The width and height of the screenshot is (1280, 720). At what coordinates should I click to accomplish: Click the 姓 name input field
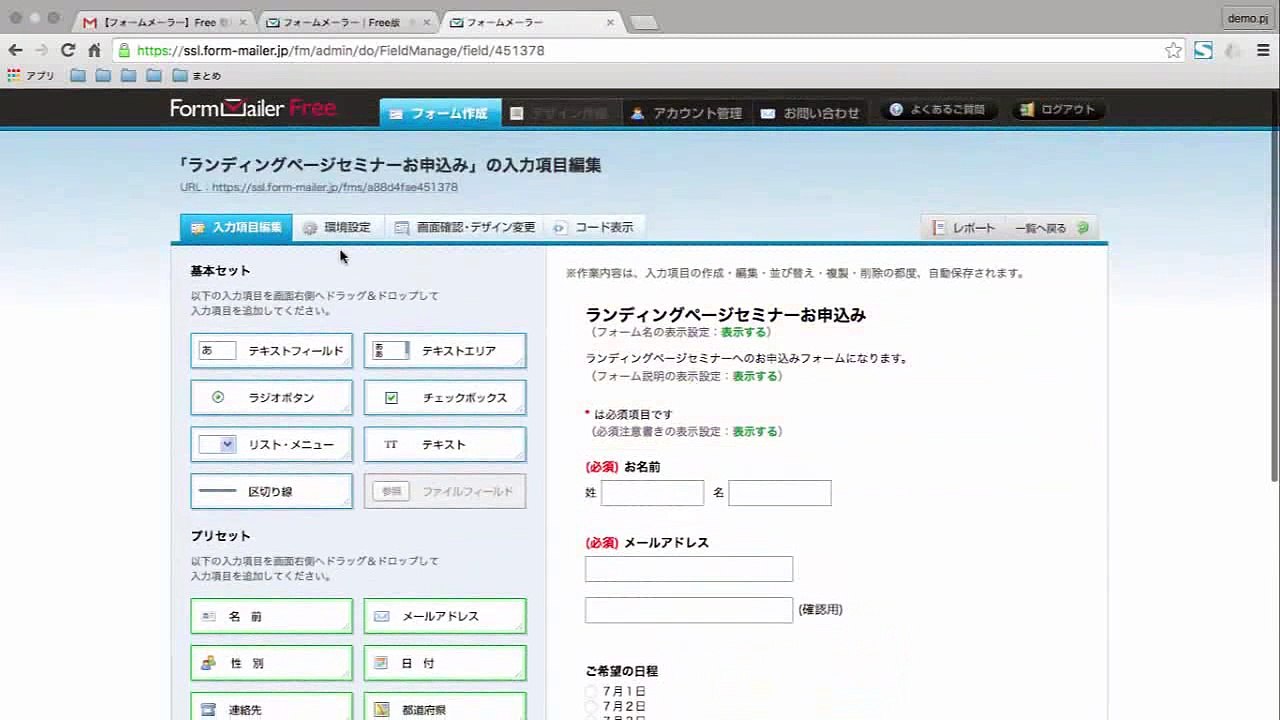[x=652, y=493]
